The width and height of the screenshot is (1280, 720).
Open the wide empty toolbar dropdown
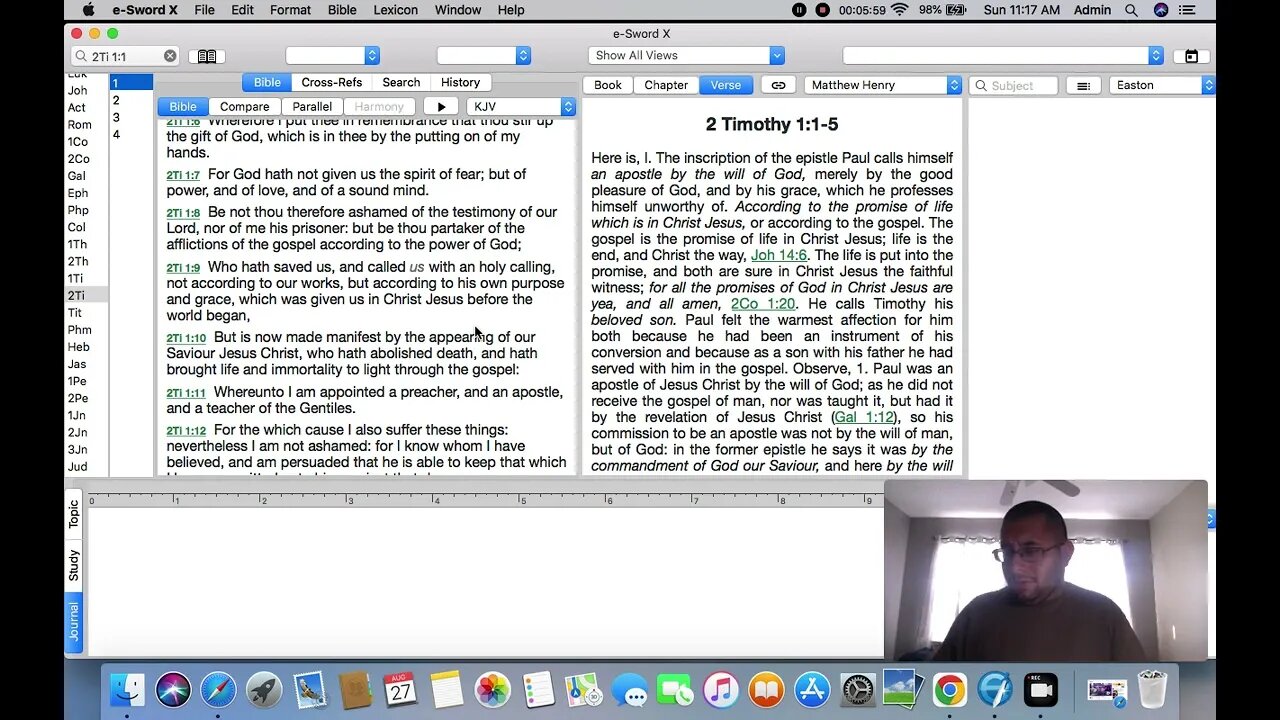[1003, 56]
